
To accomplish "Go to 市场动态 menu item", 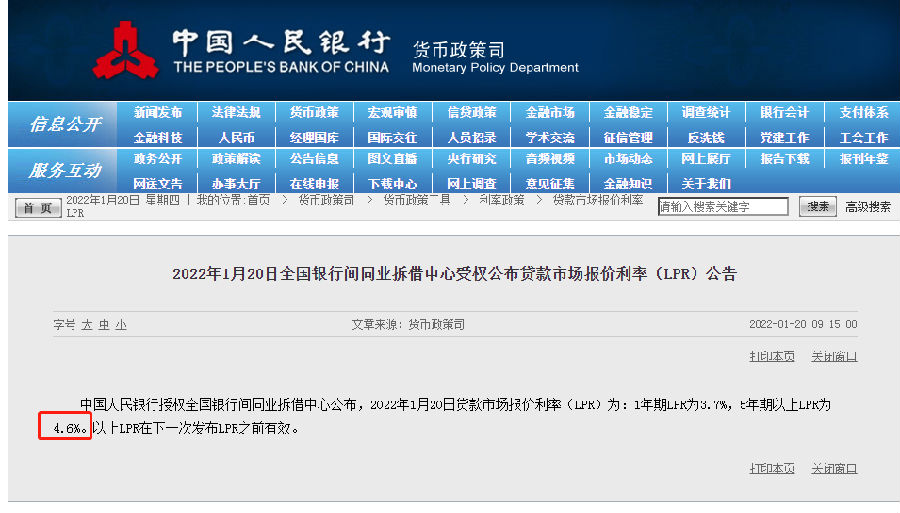I will tap(628, 159).
